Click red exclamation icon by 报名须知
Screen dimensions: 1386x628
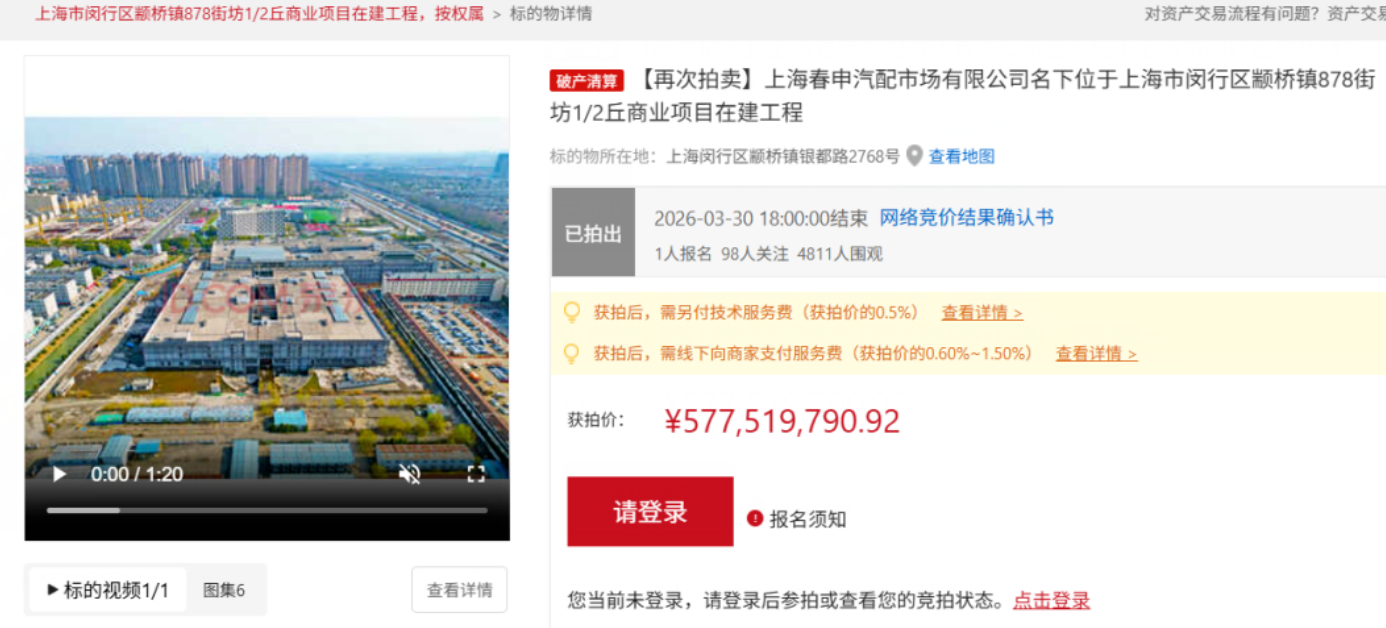[755, 518]
